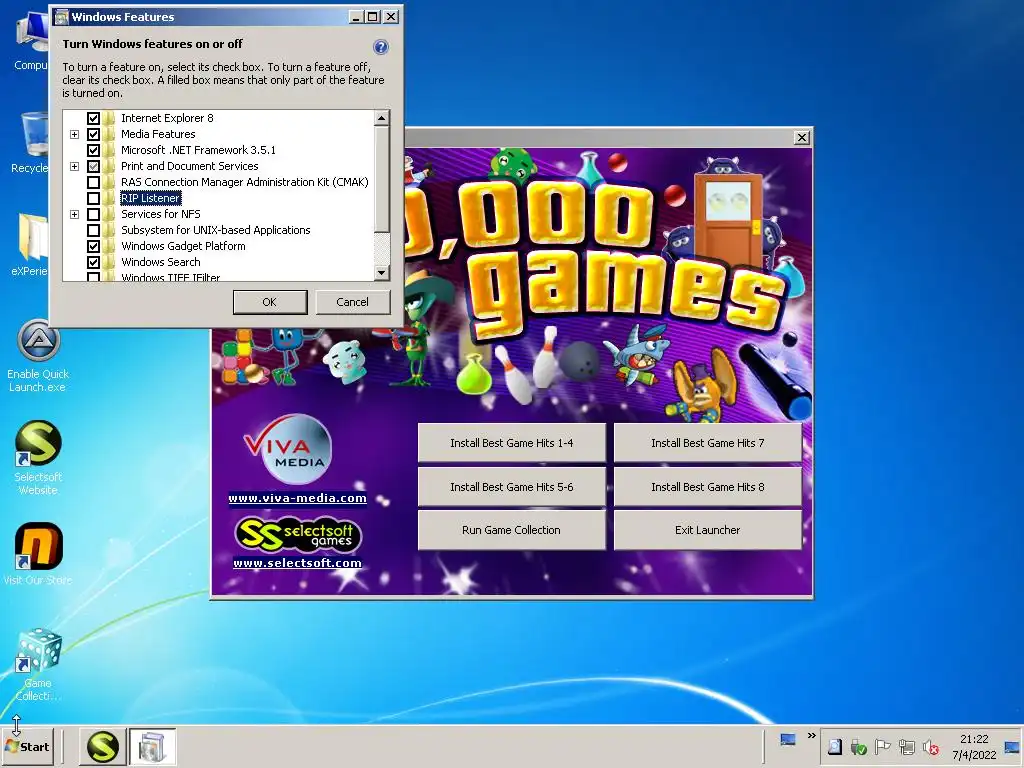Open the Selectsoft Website shortcut
Image resolution: width=1024 pixels, height=768 pixels.
pyautogui.click(x=38, y=457)
